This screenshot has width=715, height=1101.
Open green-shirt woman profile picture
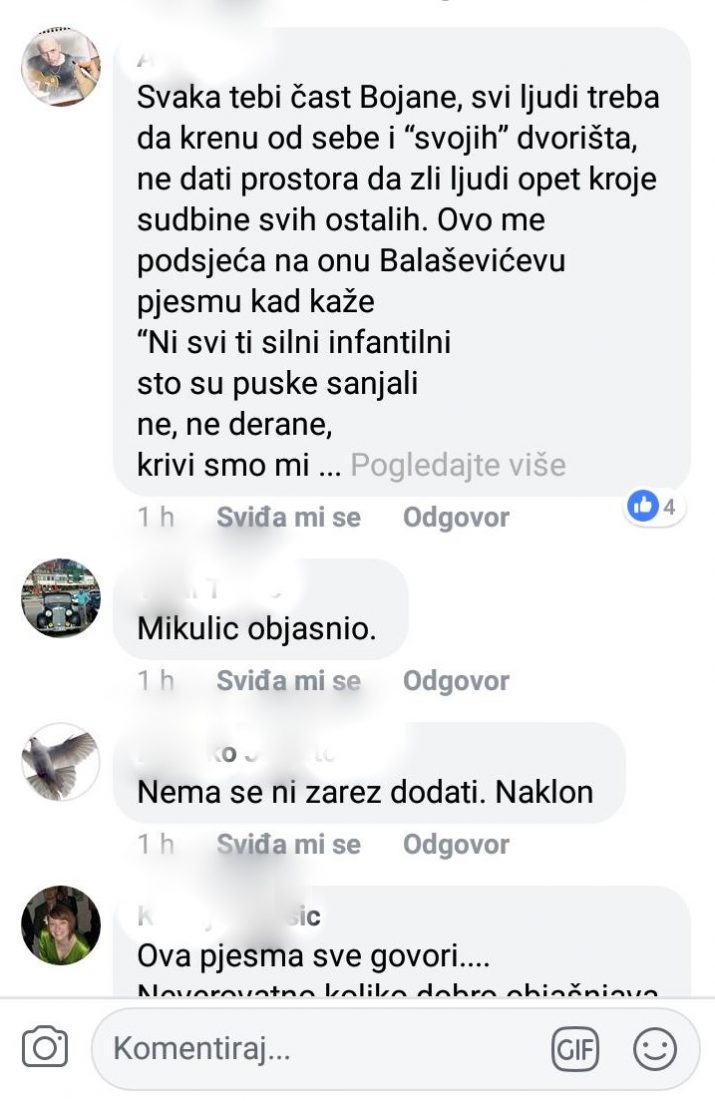pos(61,925)
